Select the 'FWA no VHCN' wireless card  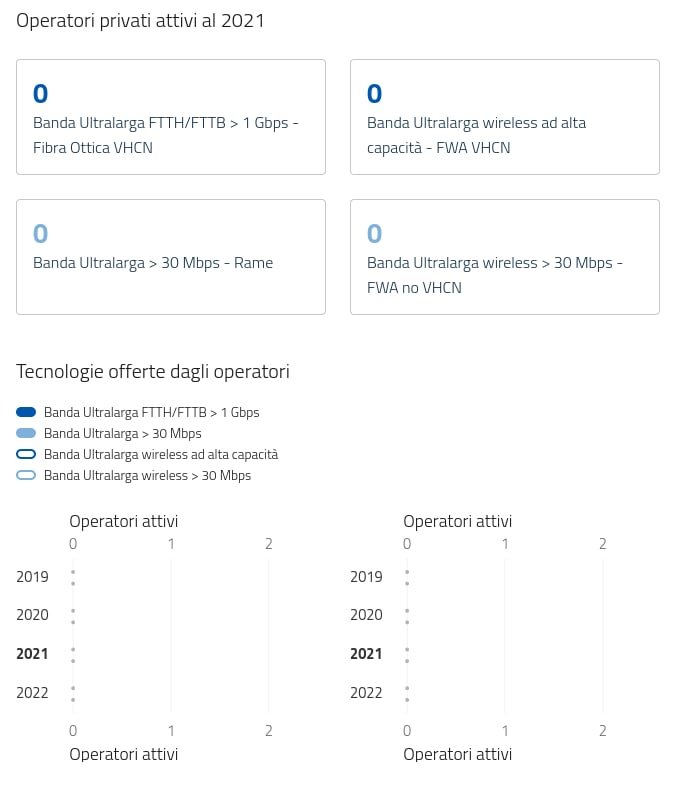pos(504,257)
